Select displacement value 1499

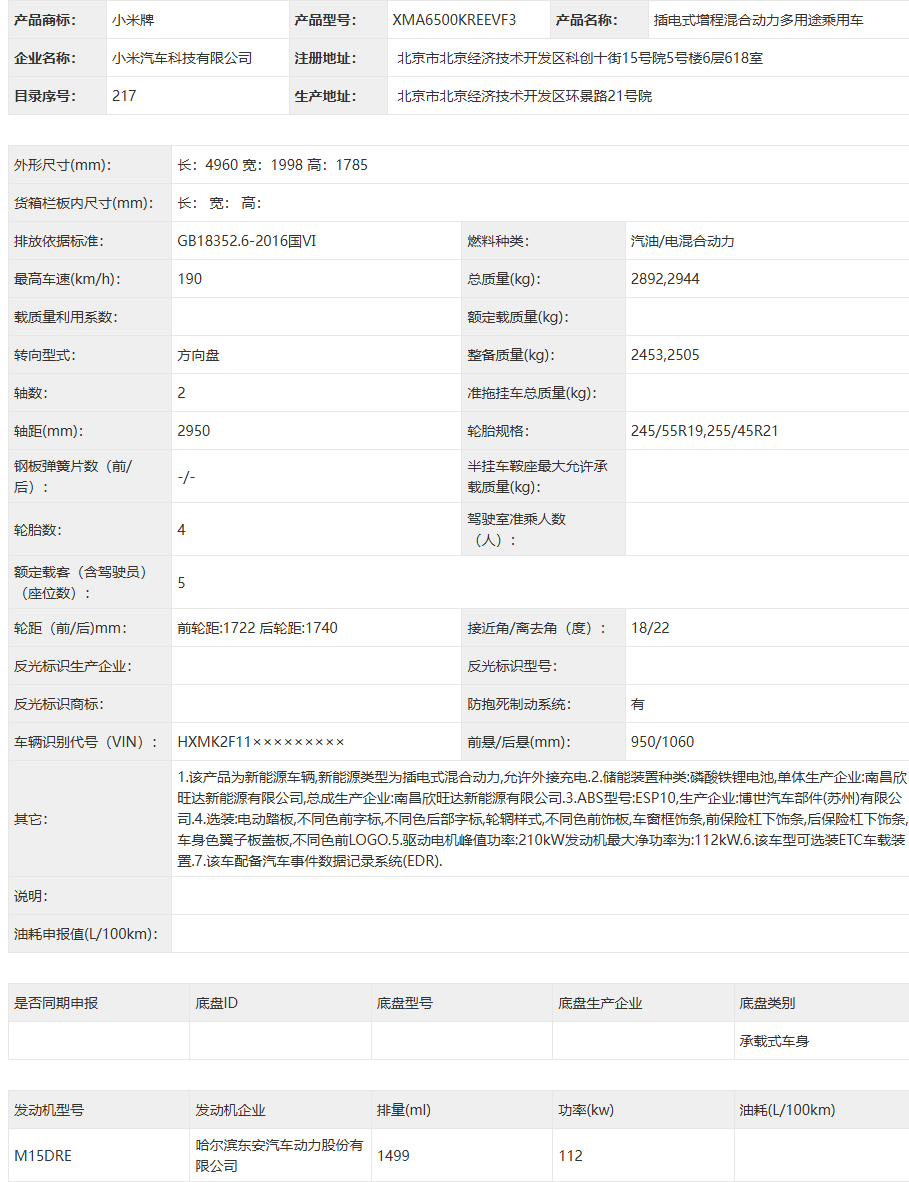(393, 1156)
